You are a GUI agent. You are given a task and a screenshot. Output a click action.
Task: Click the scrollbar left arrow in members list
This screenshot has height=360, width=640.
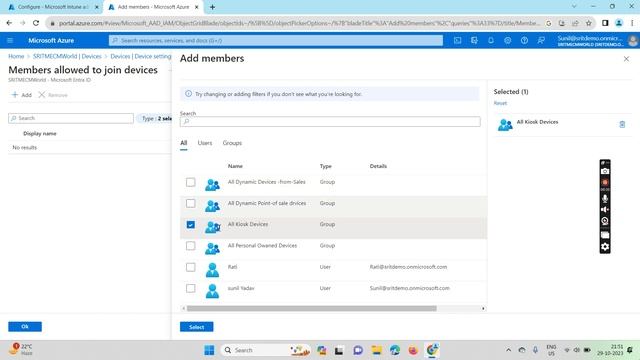click(184, 309)
